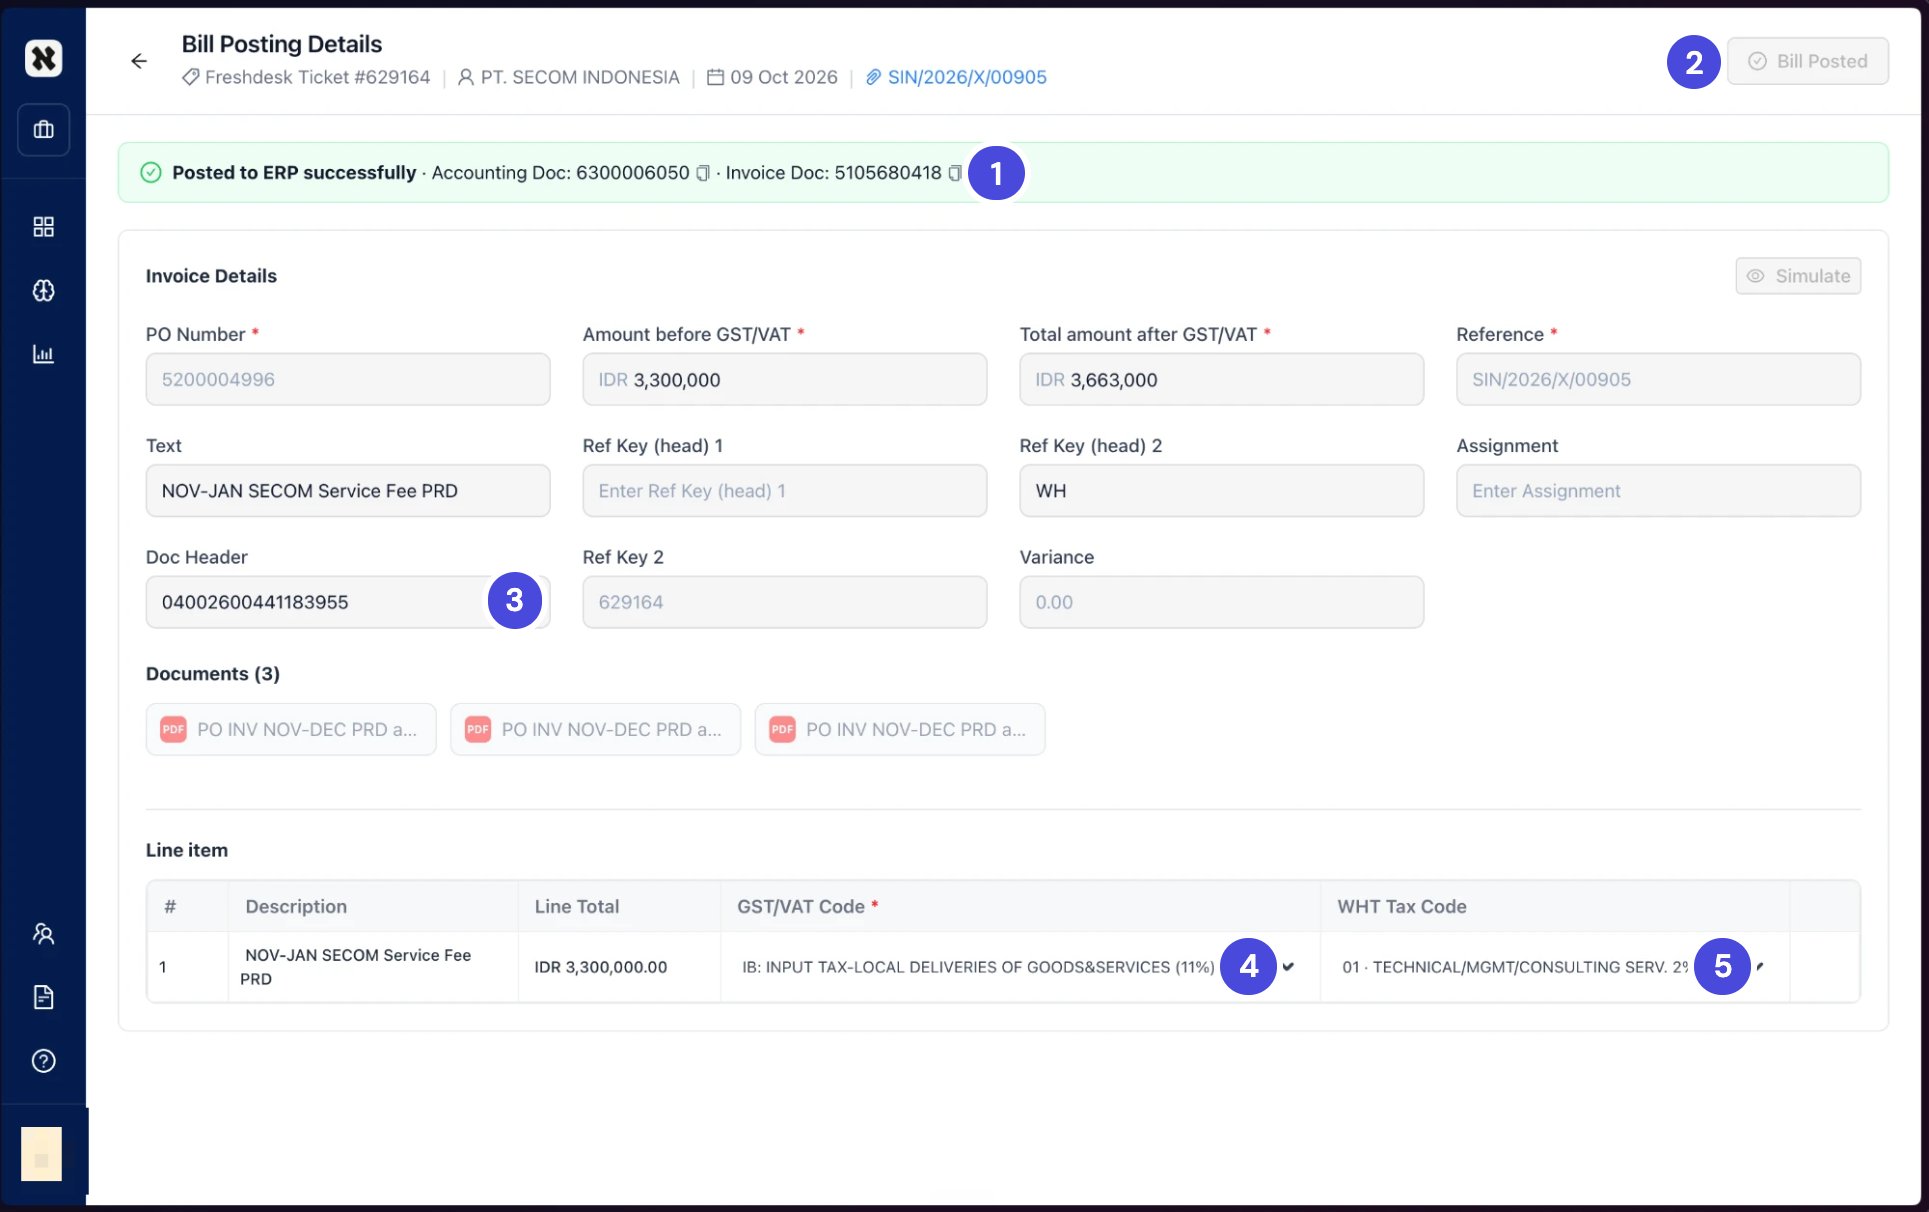Open the users icon in the sidebar
The image size is (1929, 1212).
click(43, 934)
